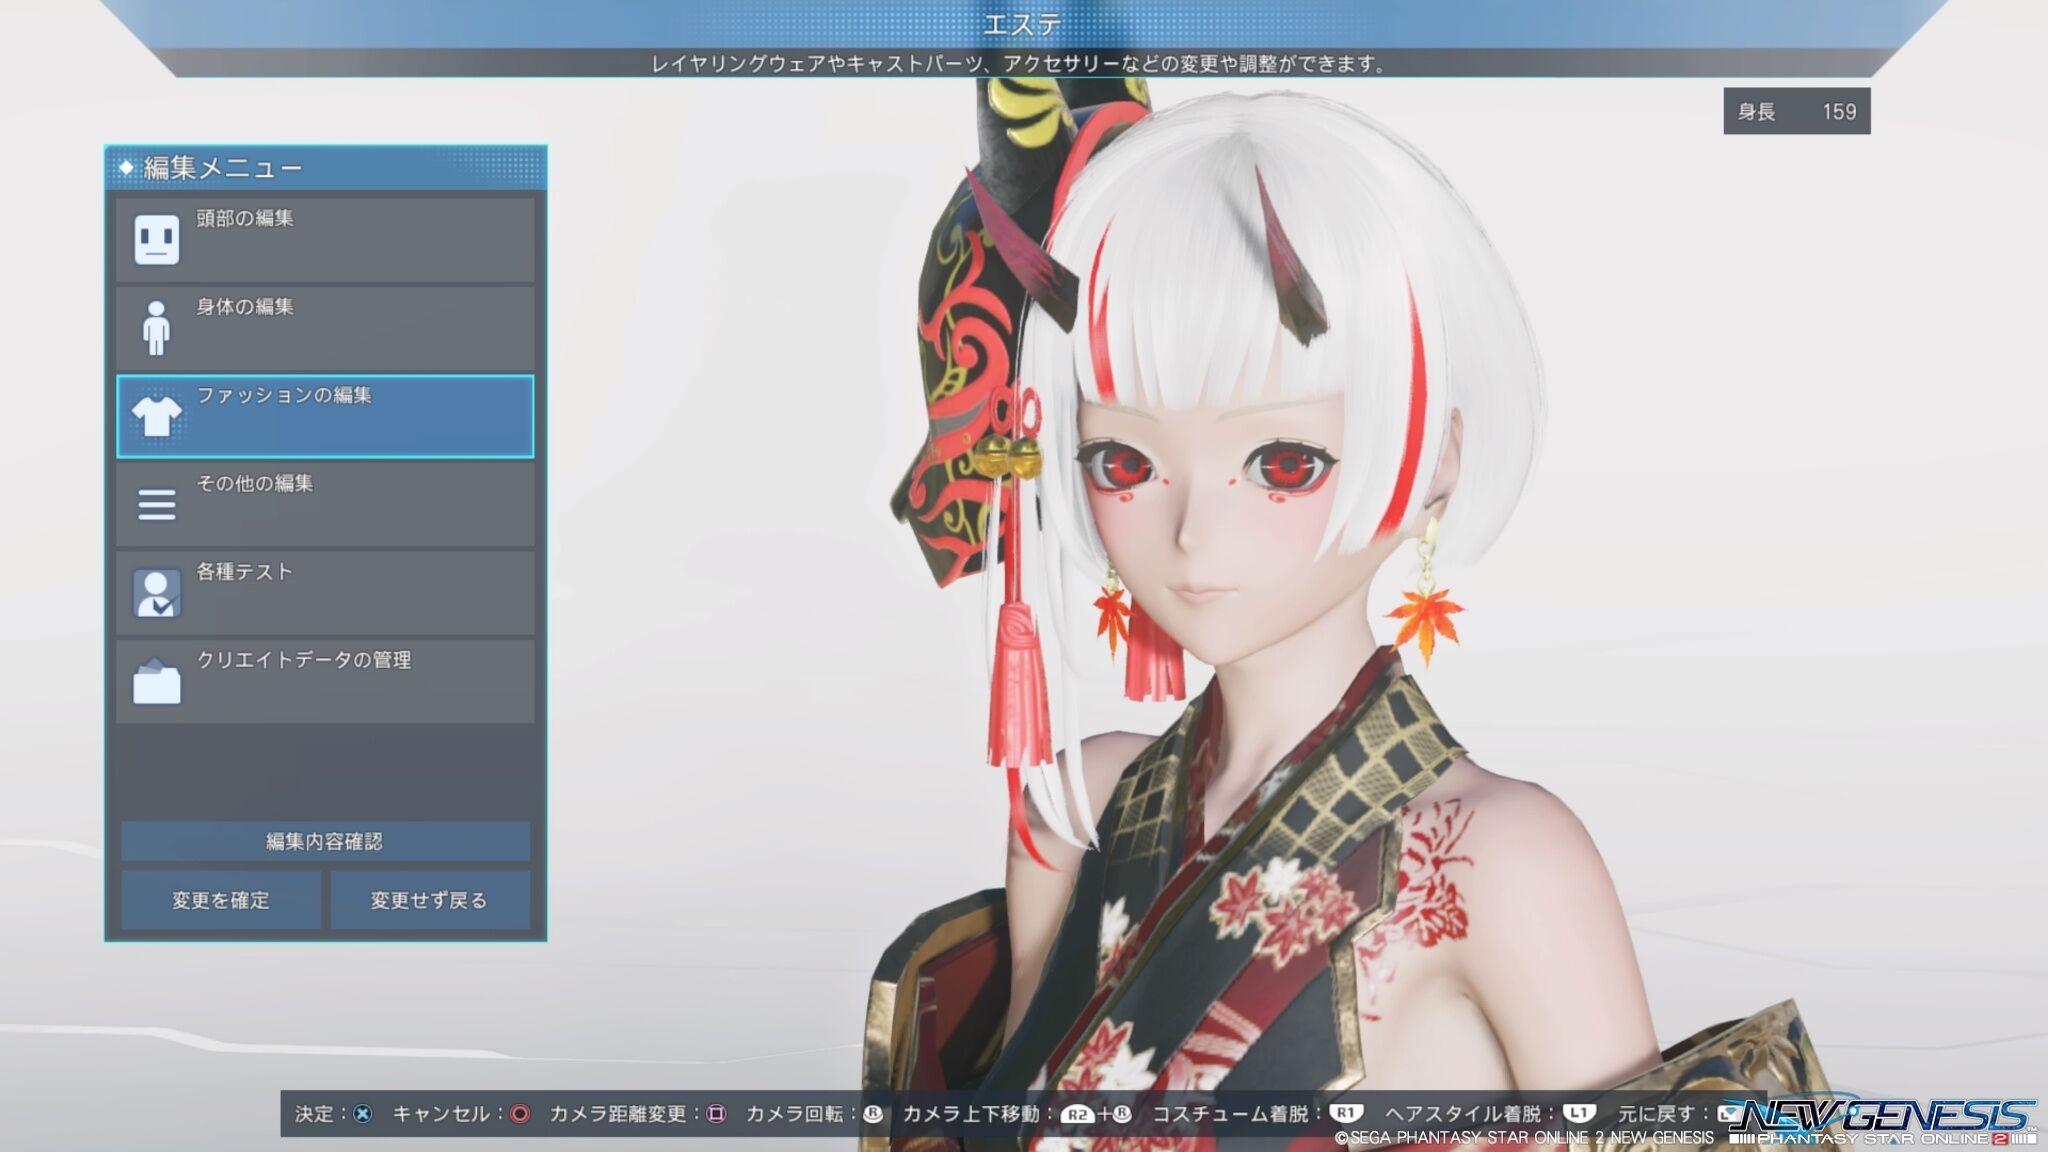Screen dimensions: 2048x1152
Task: Click 変更せず戻る to discard changes
Action: tap(429, 900)
